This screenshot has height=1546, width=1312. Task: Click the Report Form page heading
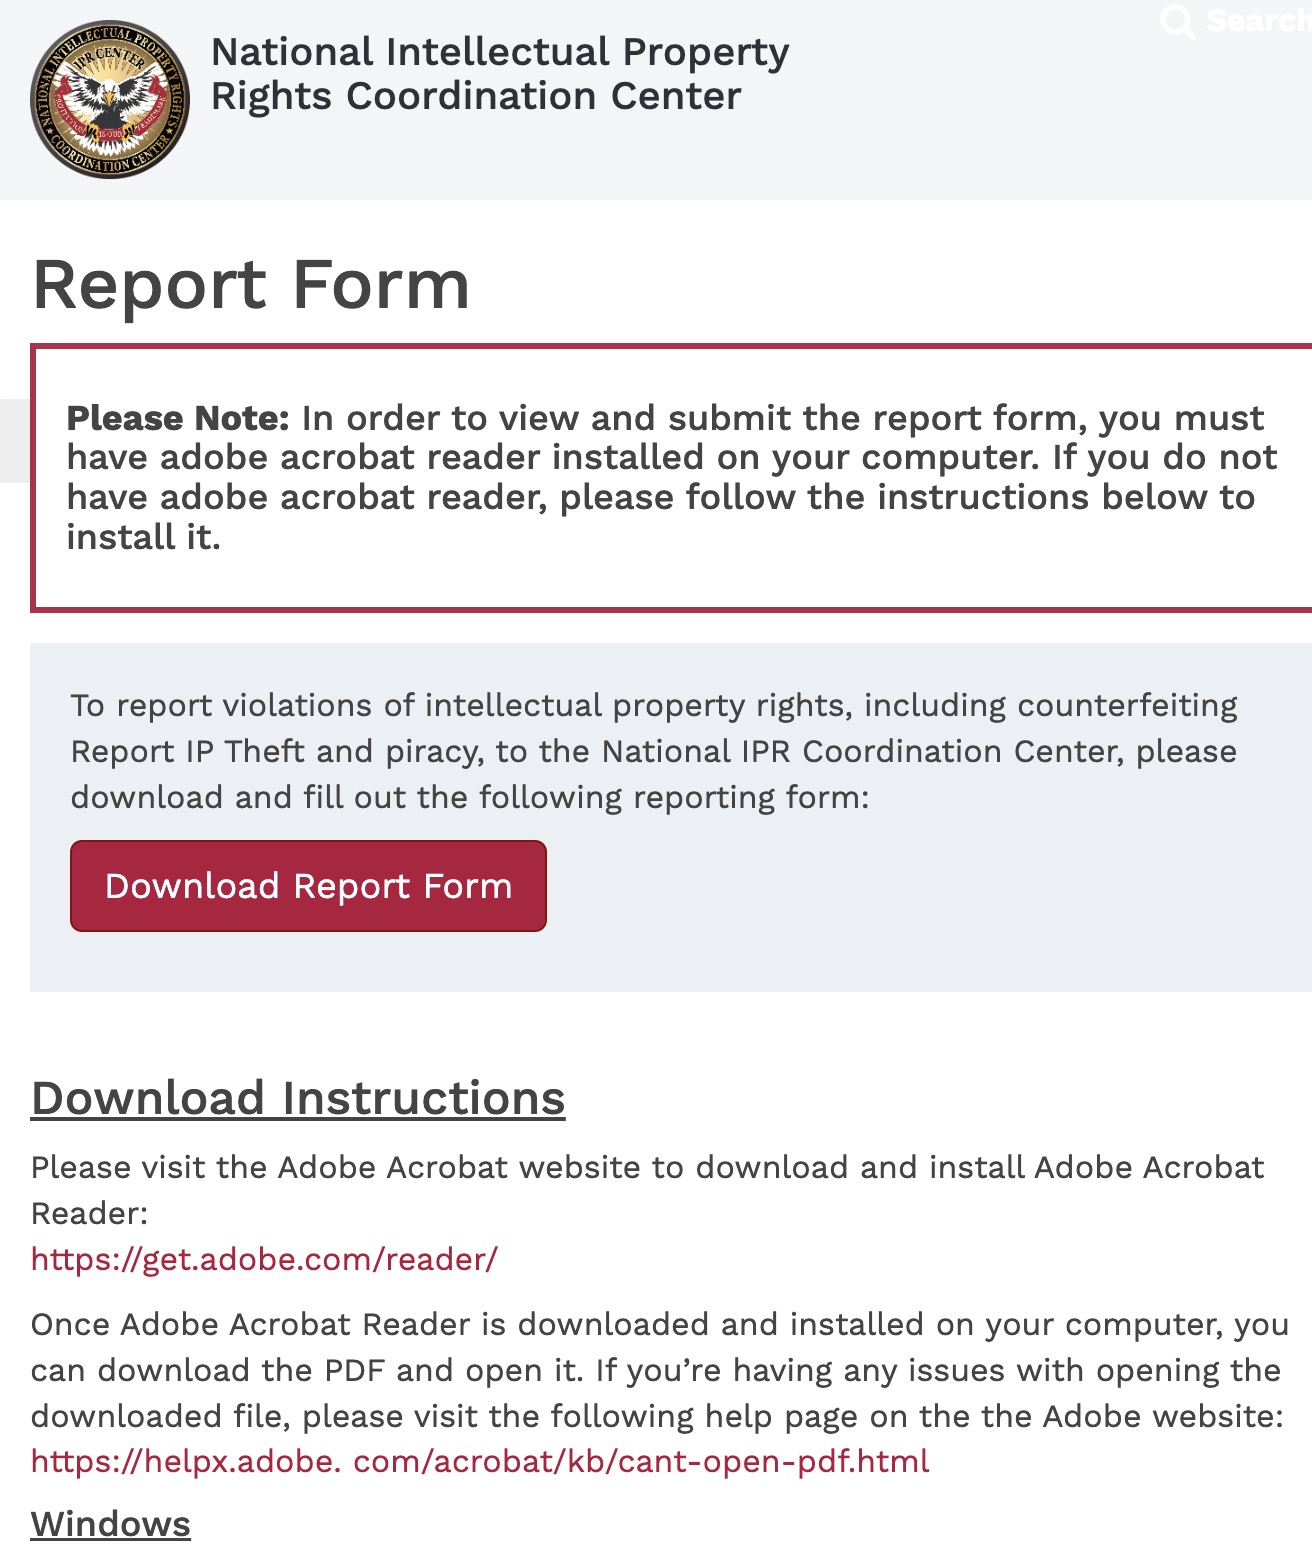(251, 285)
